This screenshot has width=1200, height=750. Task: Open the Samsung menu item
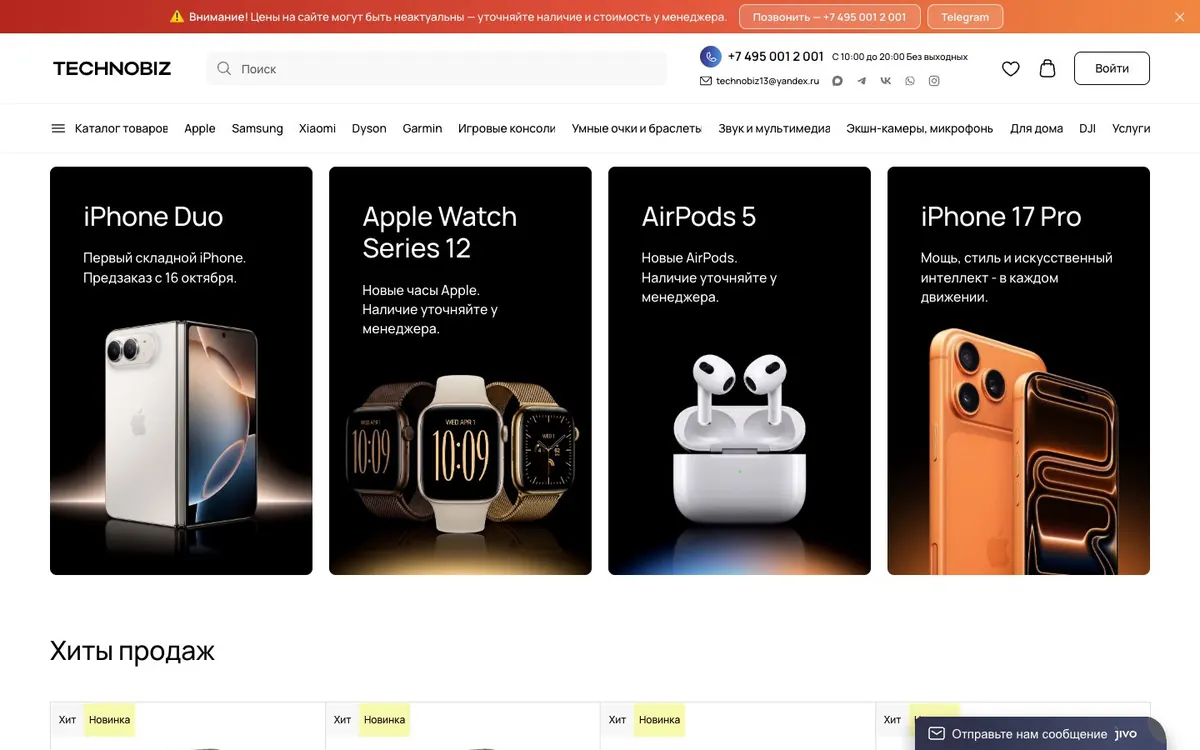click(257, 128)
